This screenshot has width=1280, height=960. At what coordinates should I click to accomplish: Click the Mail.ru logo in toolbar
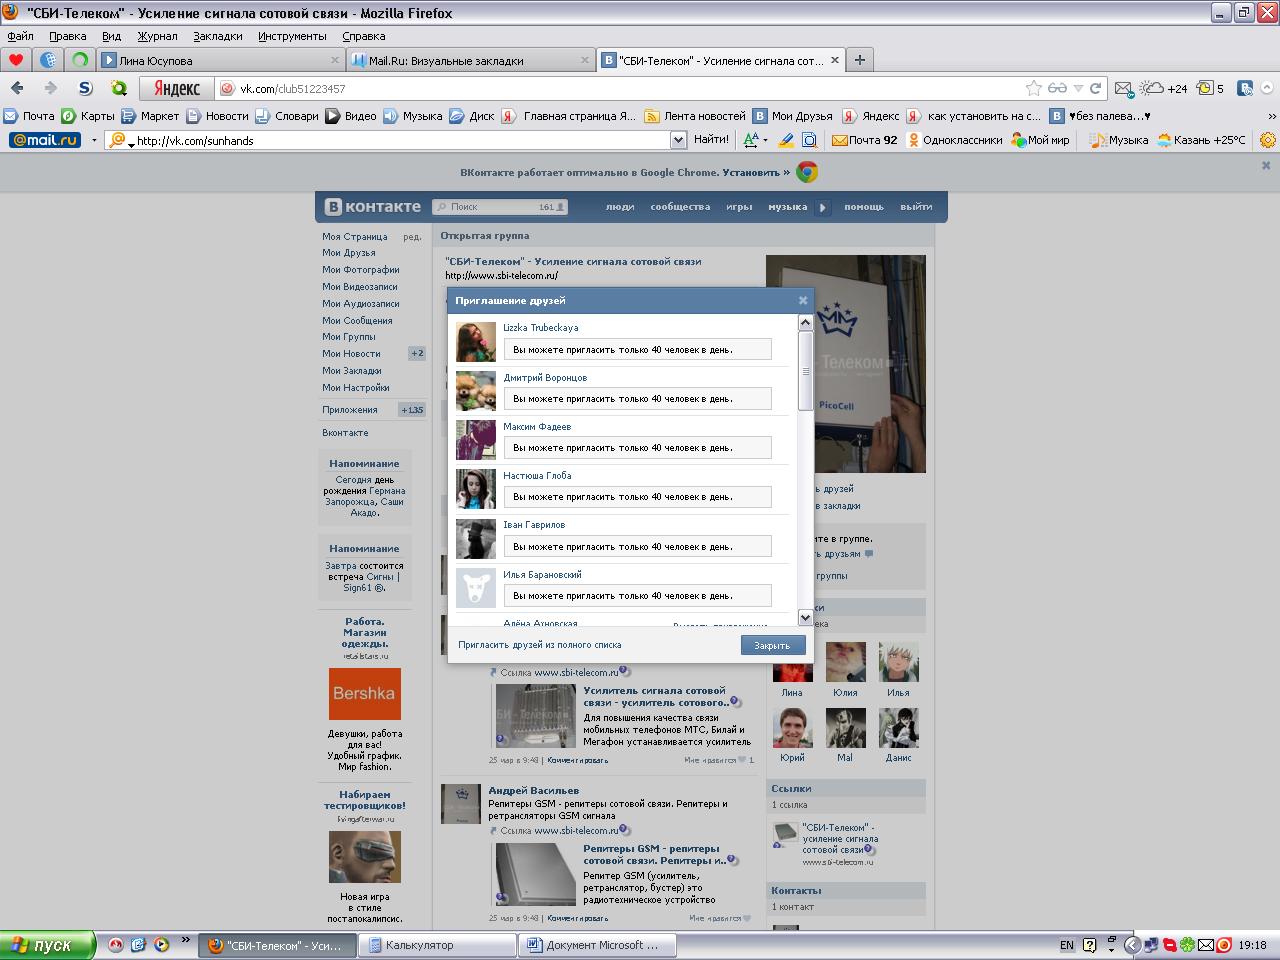point(44,140)
